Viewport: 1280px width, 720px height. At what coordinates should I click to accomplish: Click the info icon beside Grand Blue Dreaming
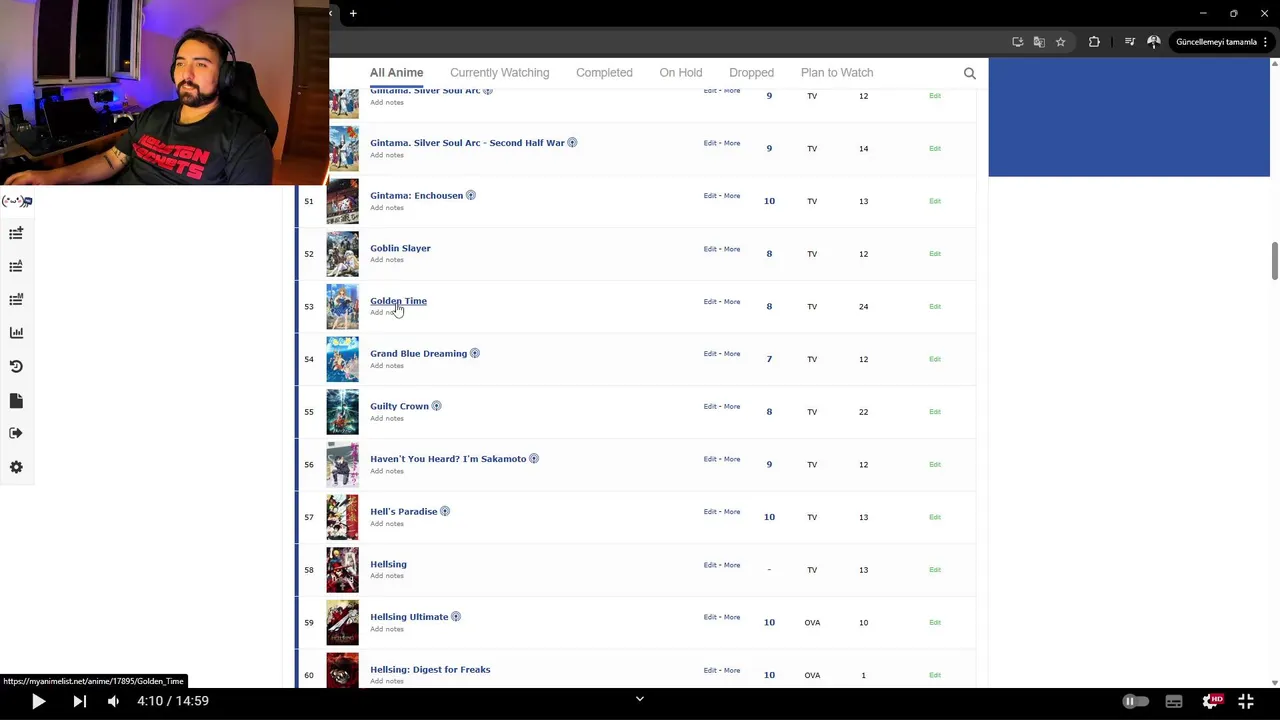[475, 353]
